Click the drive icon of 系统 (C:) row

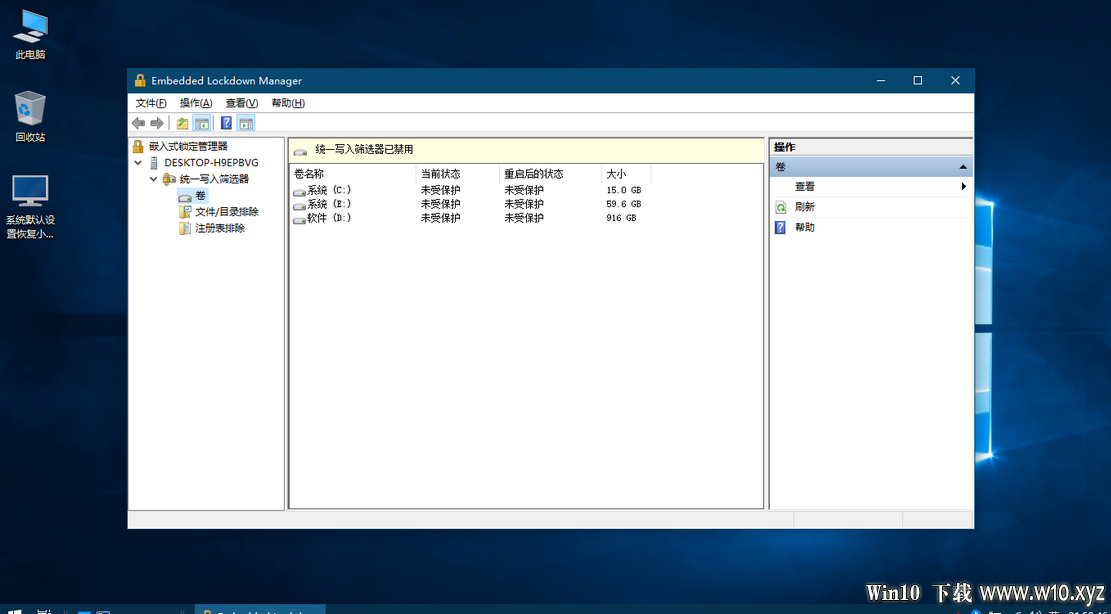tap(299, 191)
